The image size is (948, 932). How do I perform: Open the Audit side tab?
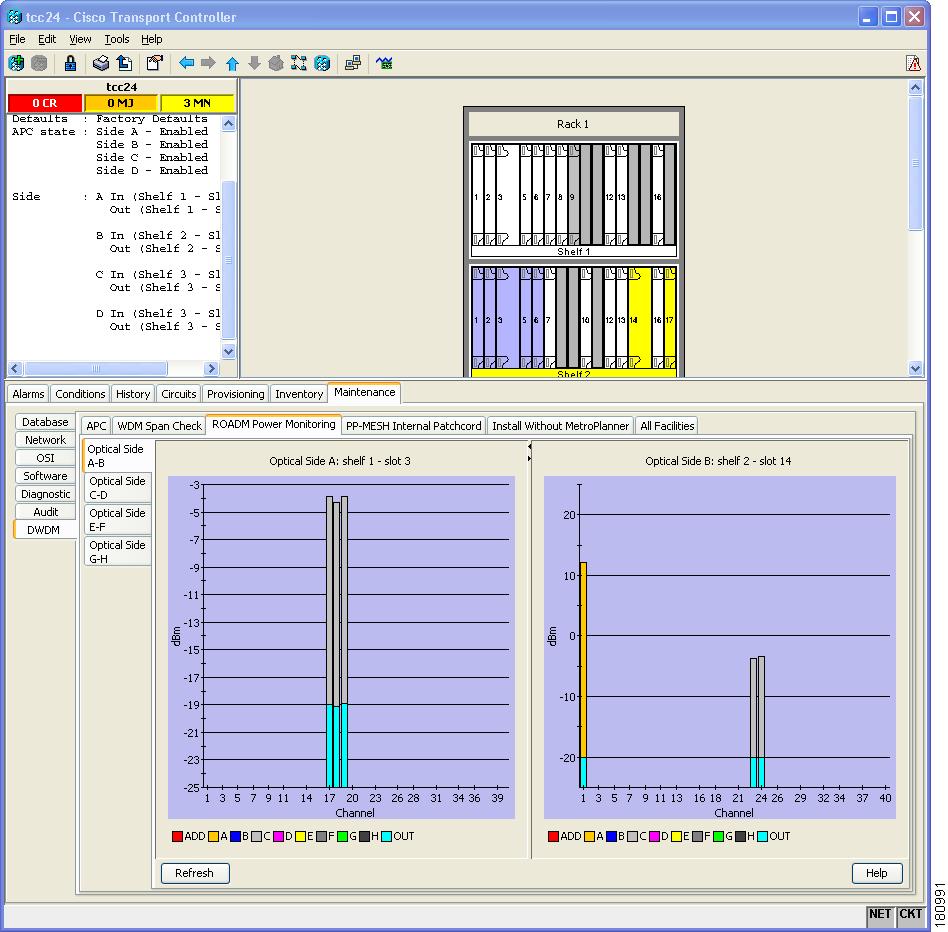(x=45, y=512)
